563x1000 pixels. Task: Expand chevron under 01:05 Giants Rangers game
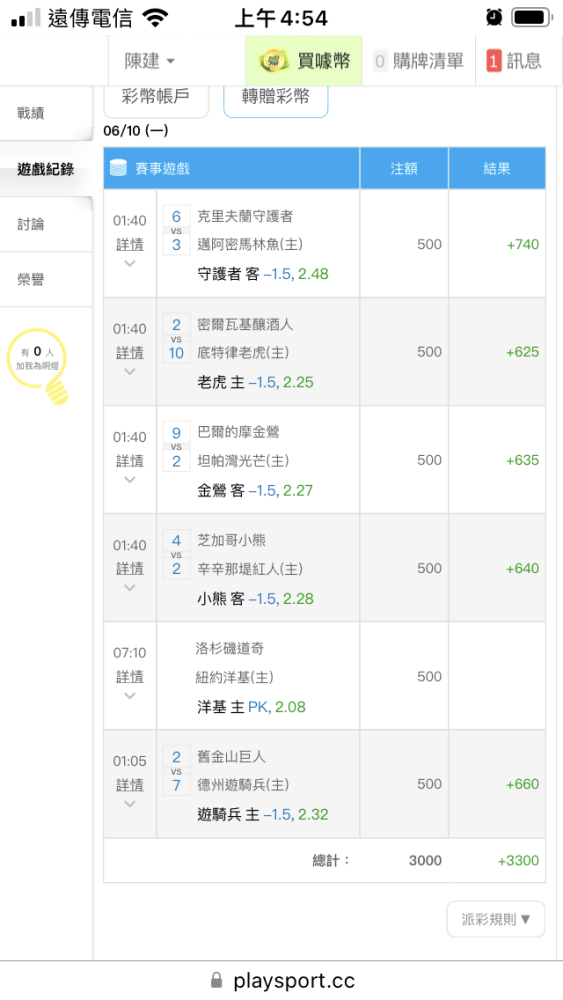[x=130, y=804]
